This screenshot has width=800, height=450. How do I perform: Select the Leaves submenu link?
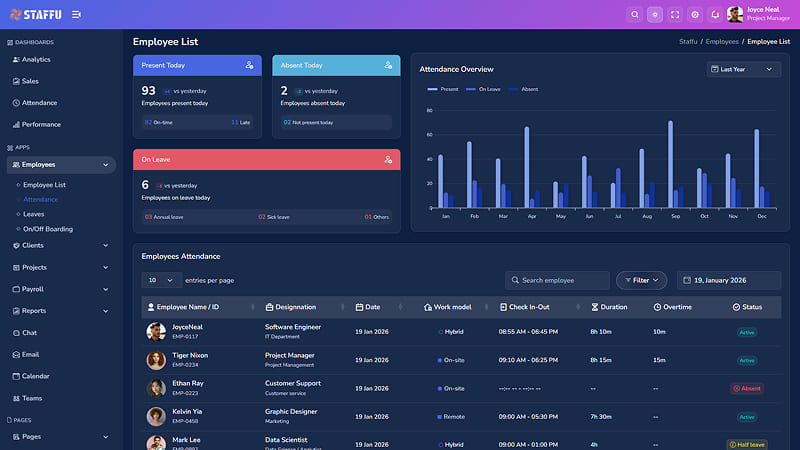(34, 214)
